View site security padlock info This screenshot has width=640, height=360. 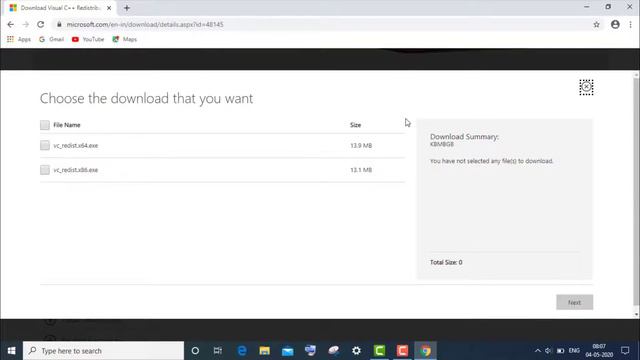point(59,24)
